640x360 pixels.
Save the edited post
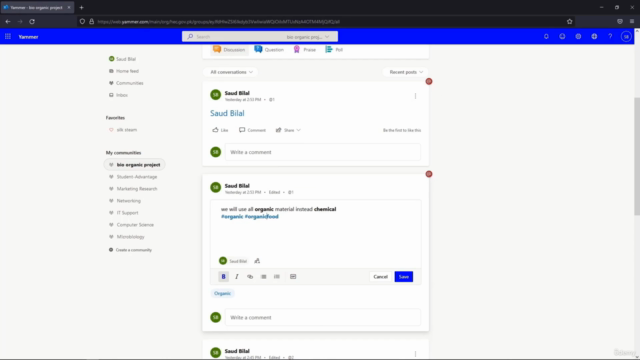404,277
